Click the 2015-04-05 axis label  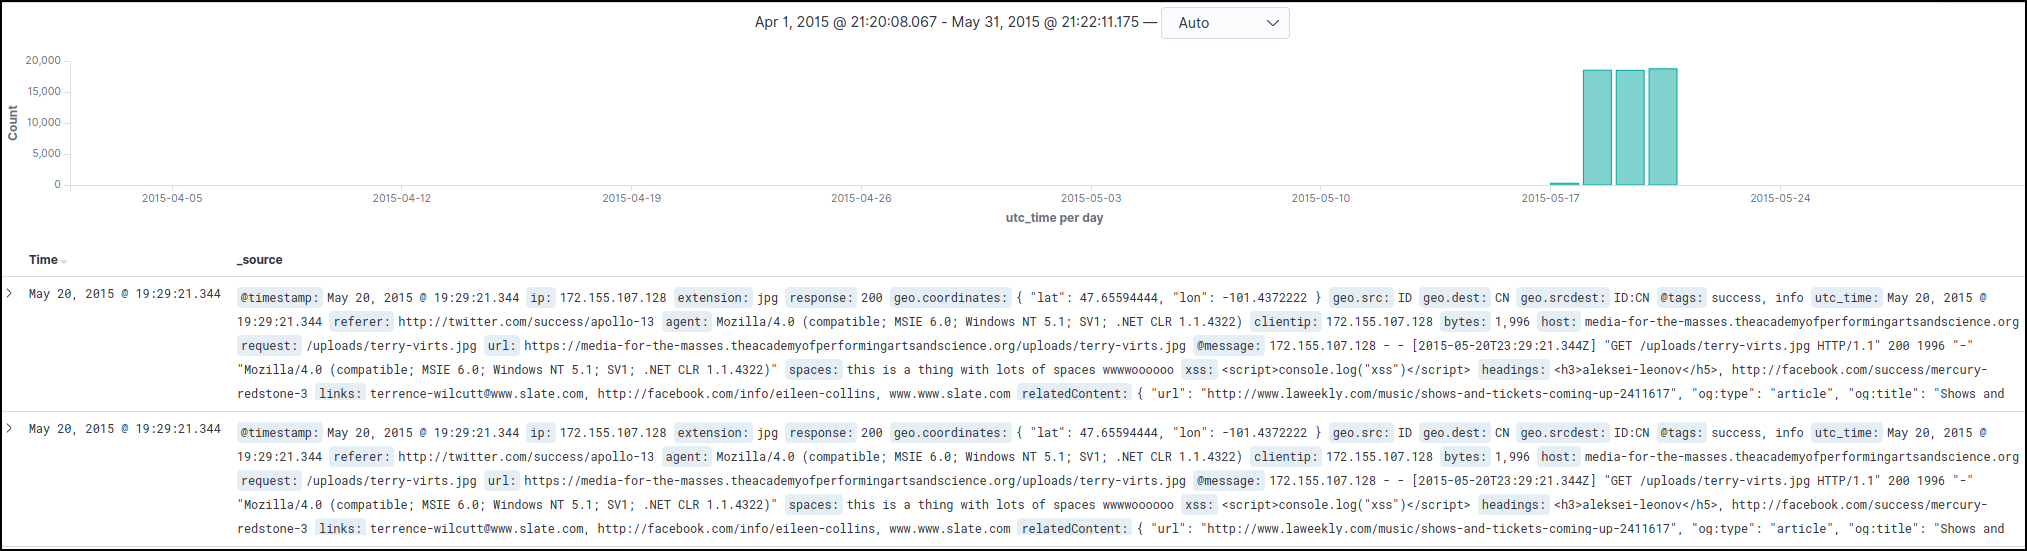[172, 198]
